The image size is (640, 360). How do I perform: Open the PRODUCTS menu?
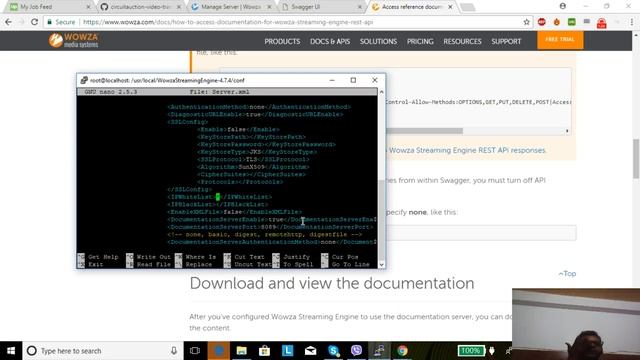pos(282,41)
